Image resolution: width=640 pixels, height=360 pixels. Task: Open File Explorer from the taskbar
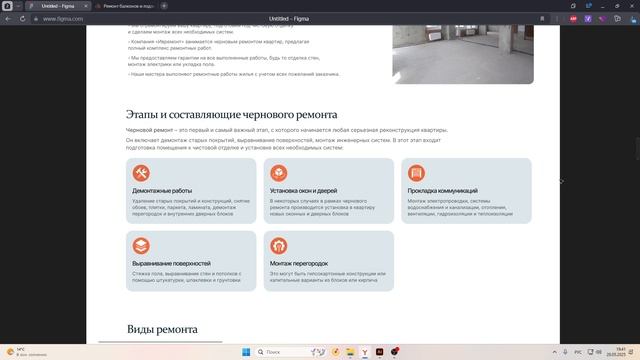point(350,352)
